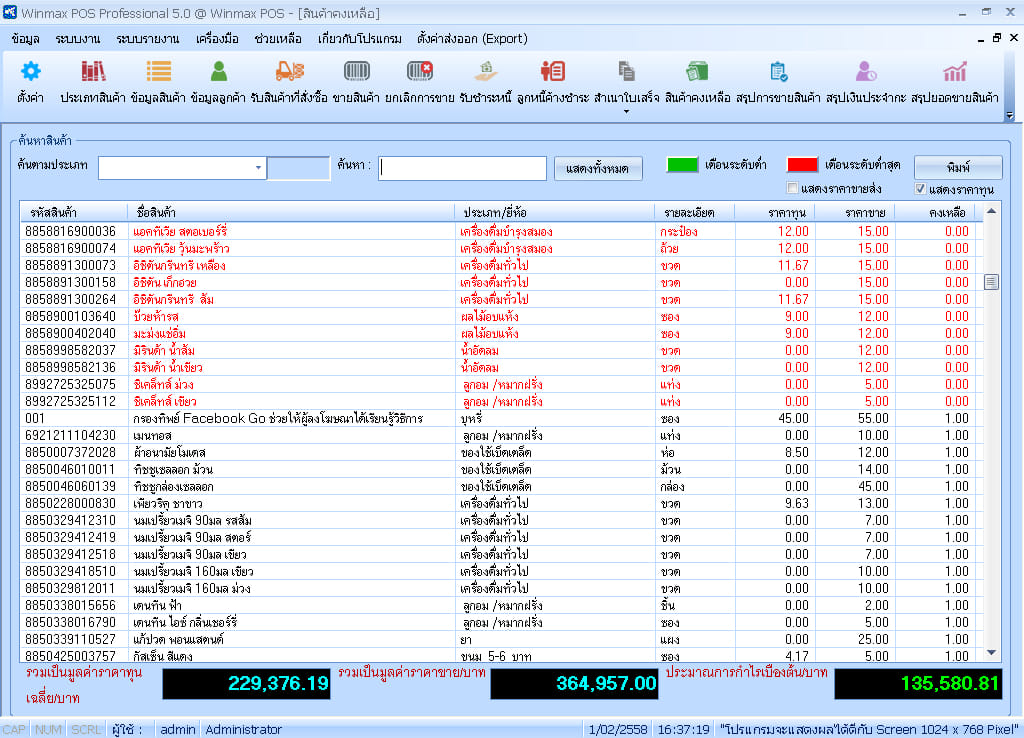This screenshot has height=738, width=1024.
Task: Select row with code 8858816900036
Action: [x=501, y=231]
